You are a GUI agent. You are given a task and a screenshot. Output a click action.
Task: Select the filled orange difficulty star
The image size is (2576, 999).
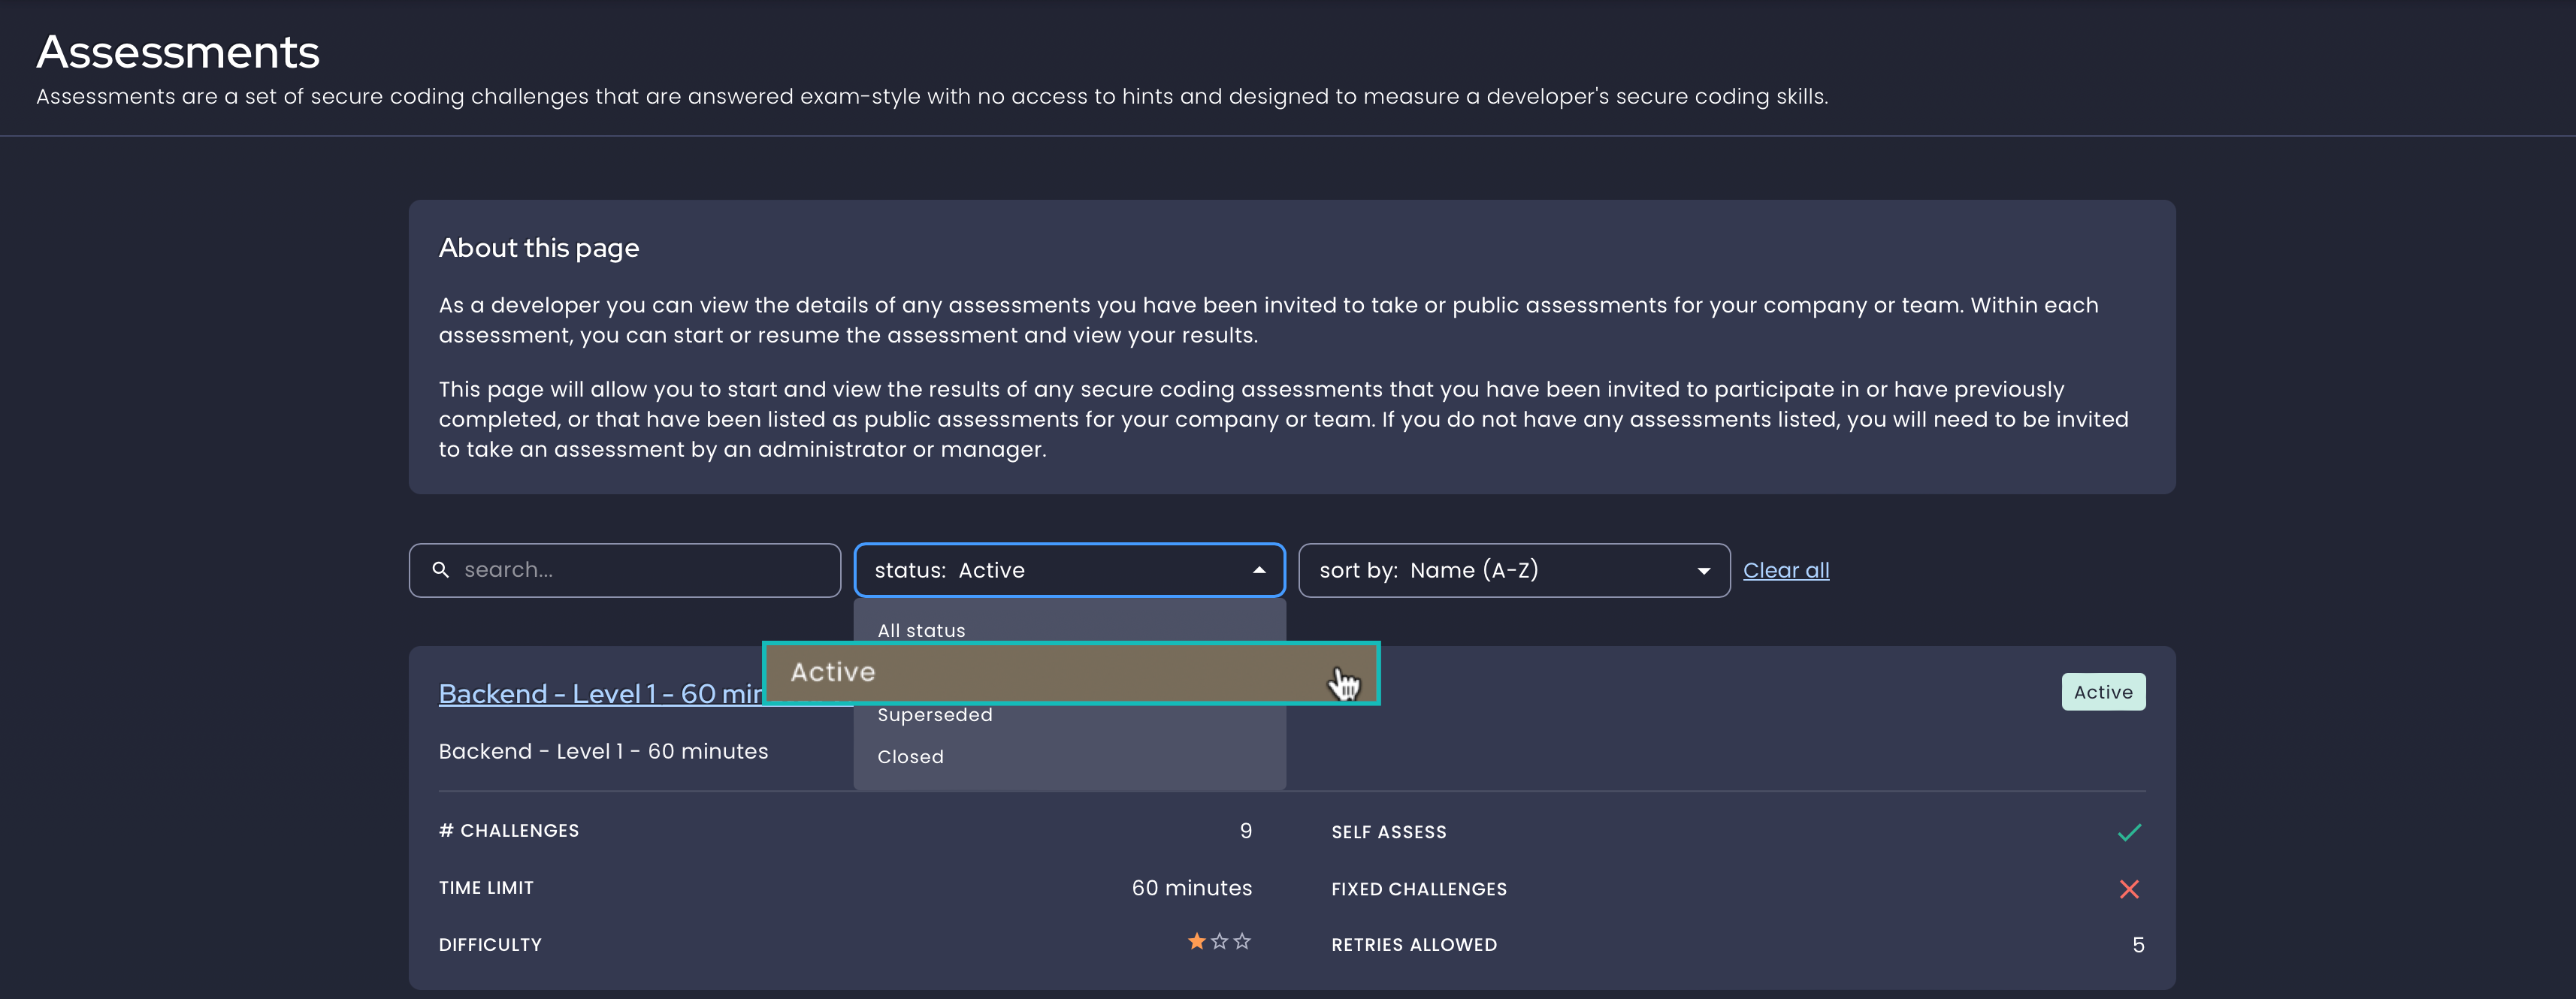[x=1196, y=941]
